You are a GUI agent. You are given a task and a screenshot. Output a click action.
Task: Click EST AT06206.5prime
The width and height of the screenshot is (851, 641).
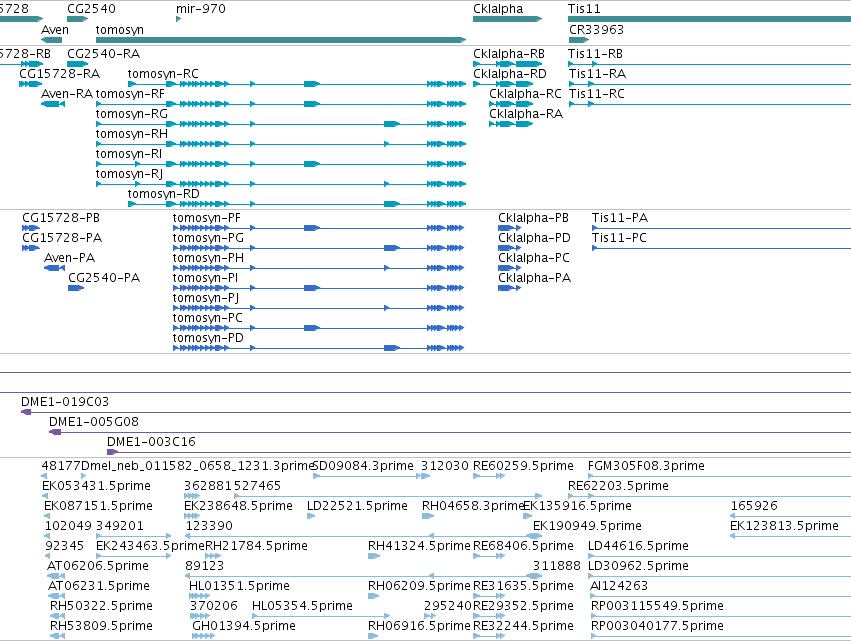(x=98, y=566)
